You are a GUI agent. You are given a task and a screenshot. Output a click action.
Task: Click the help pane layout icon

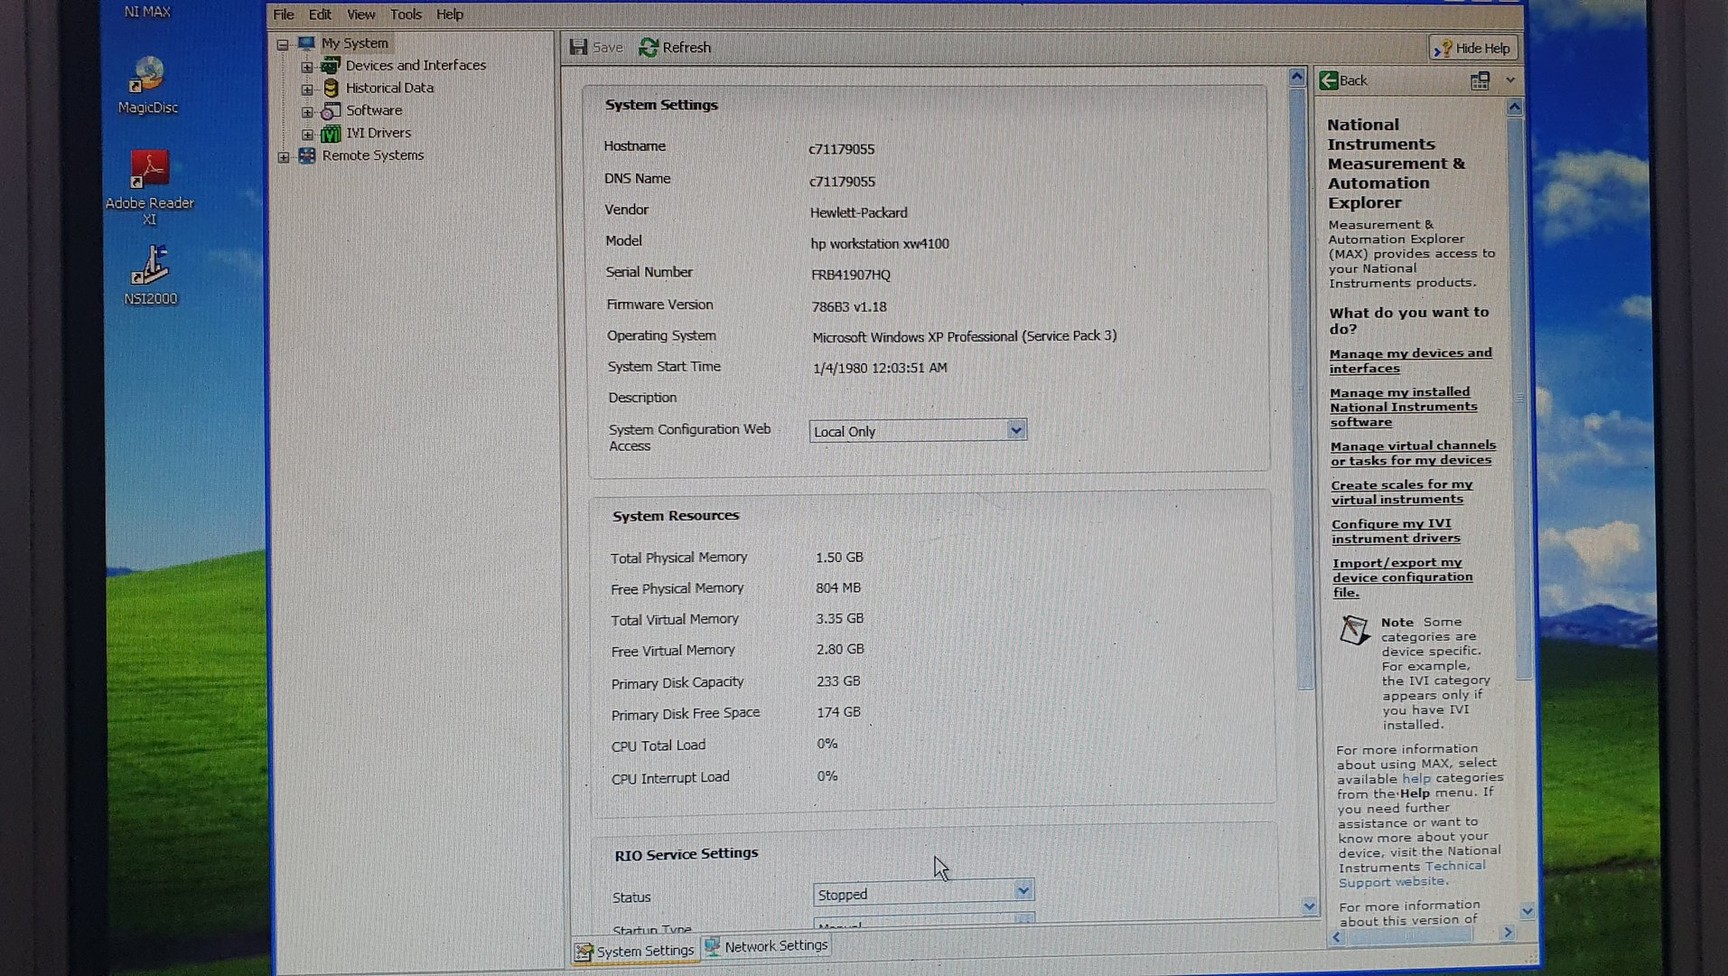(1480, 81)
